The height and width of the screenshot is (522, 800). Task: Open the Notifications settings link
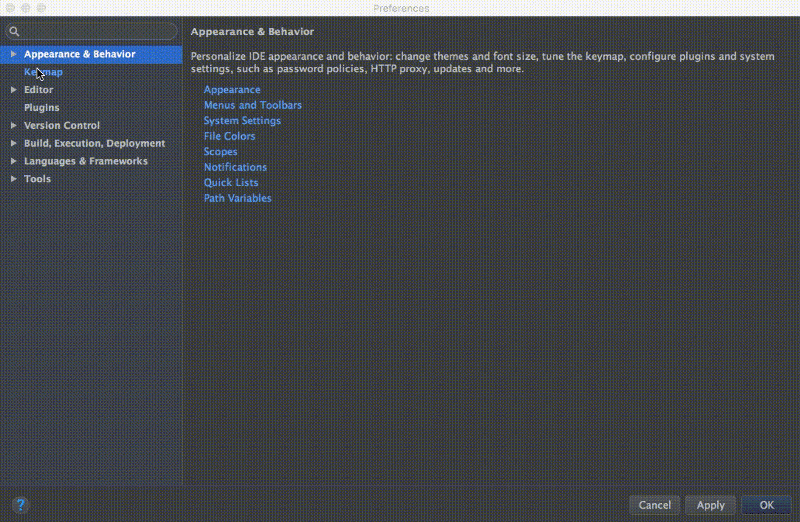point(235,167)
